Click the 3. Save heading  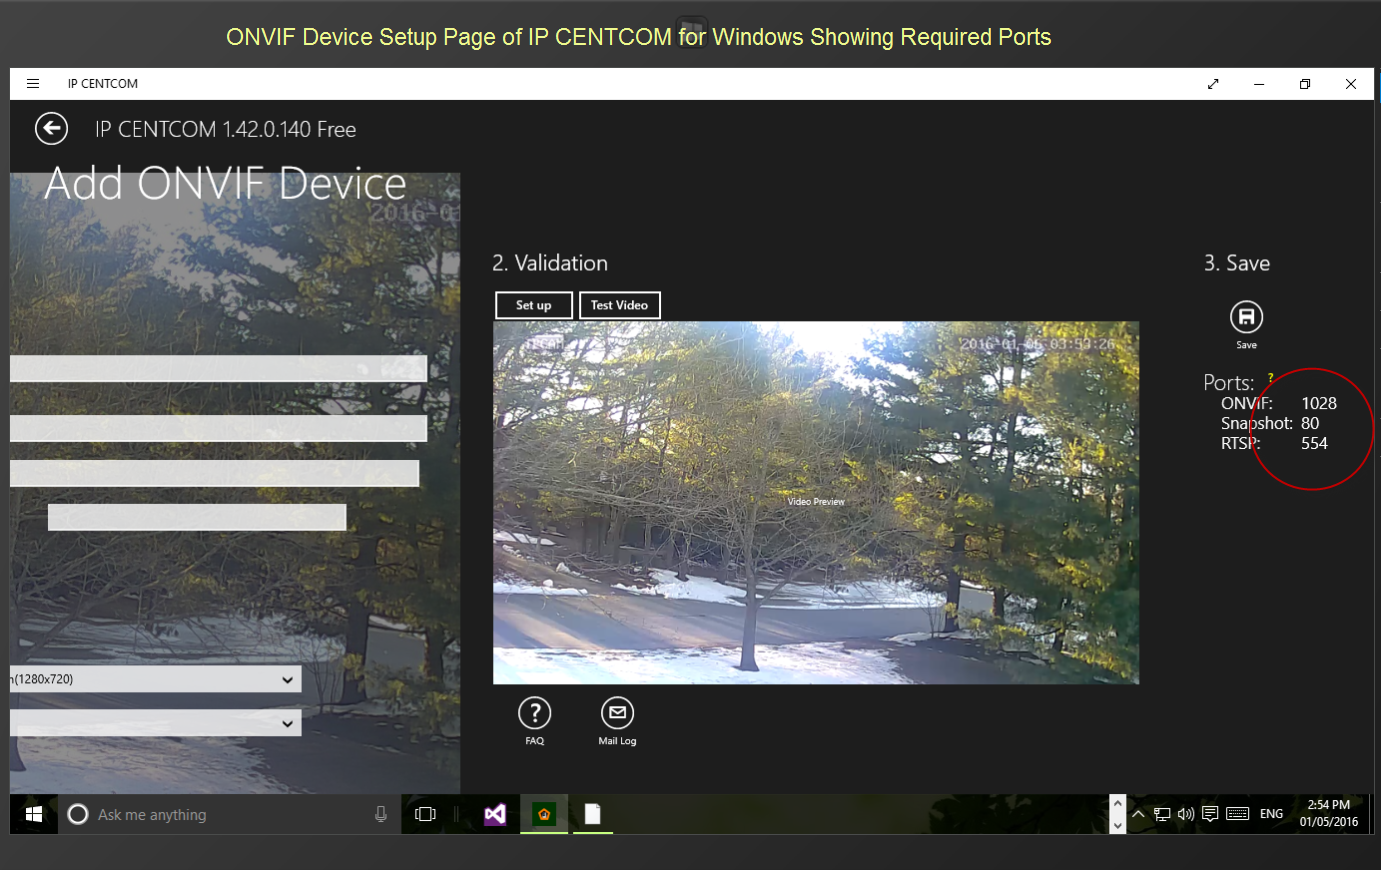point(1237,263)
